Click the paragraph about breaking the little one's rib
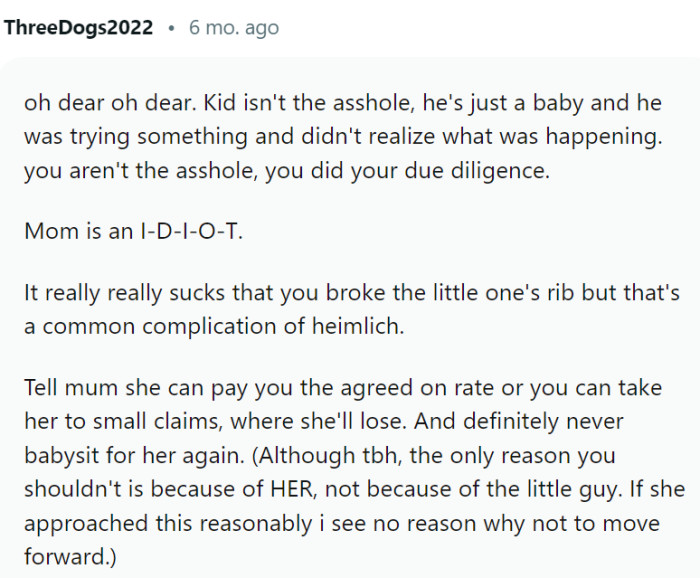 [352, 309]
